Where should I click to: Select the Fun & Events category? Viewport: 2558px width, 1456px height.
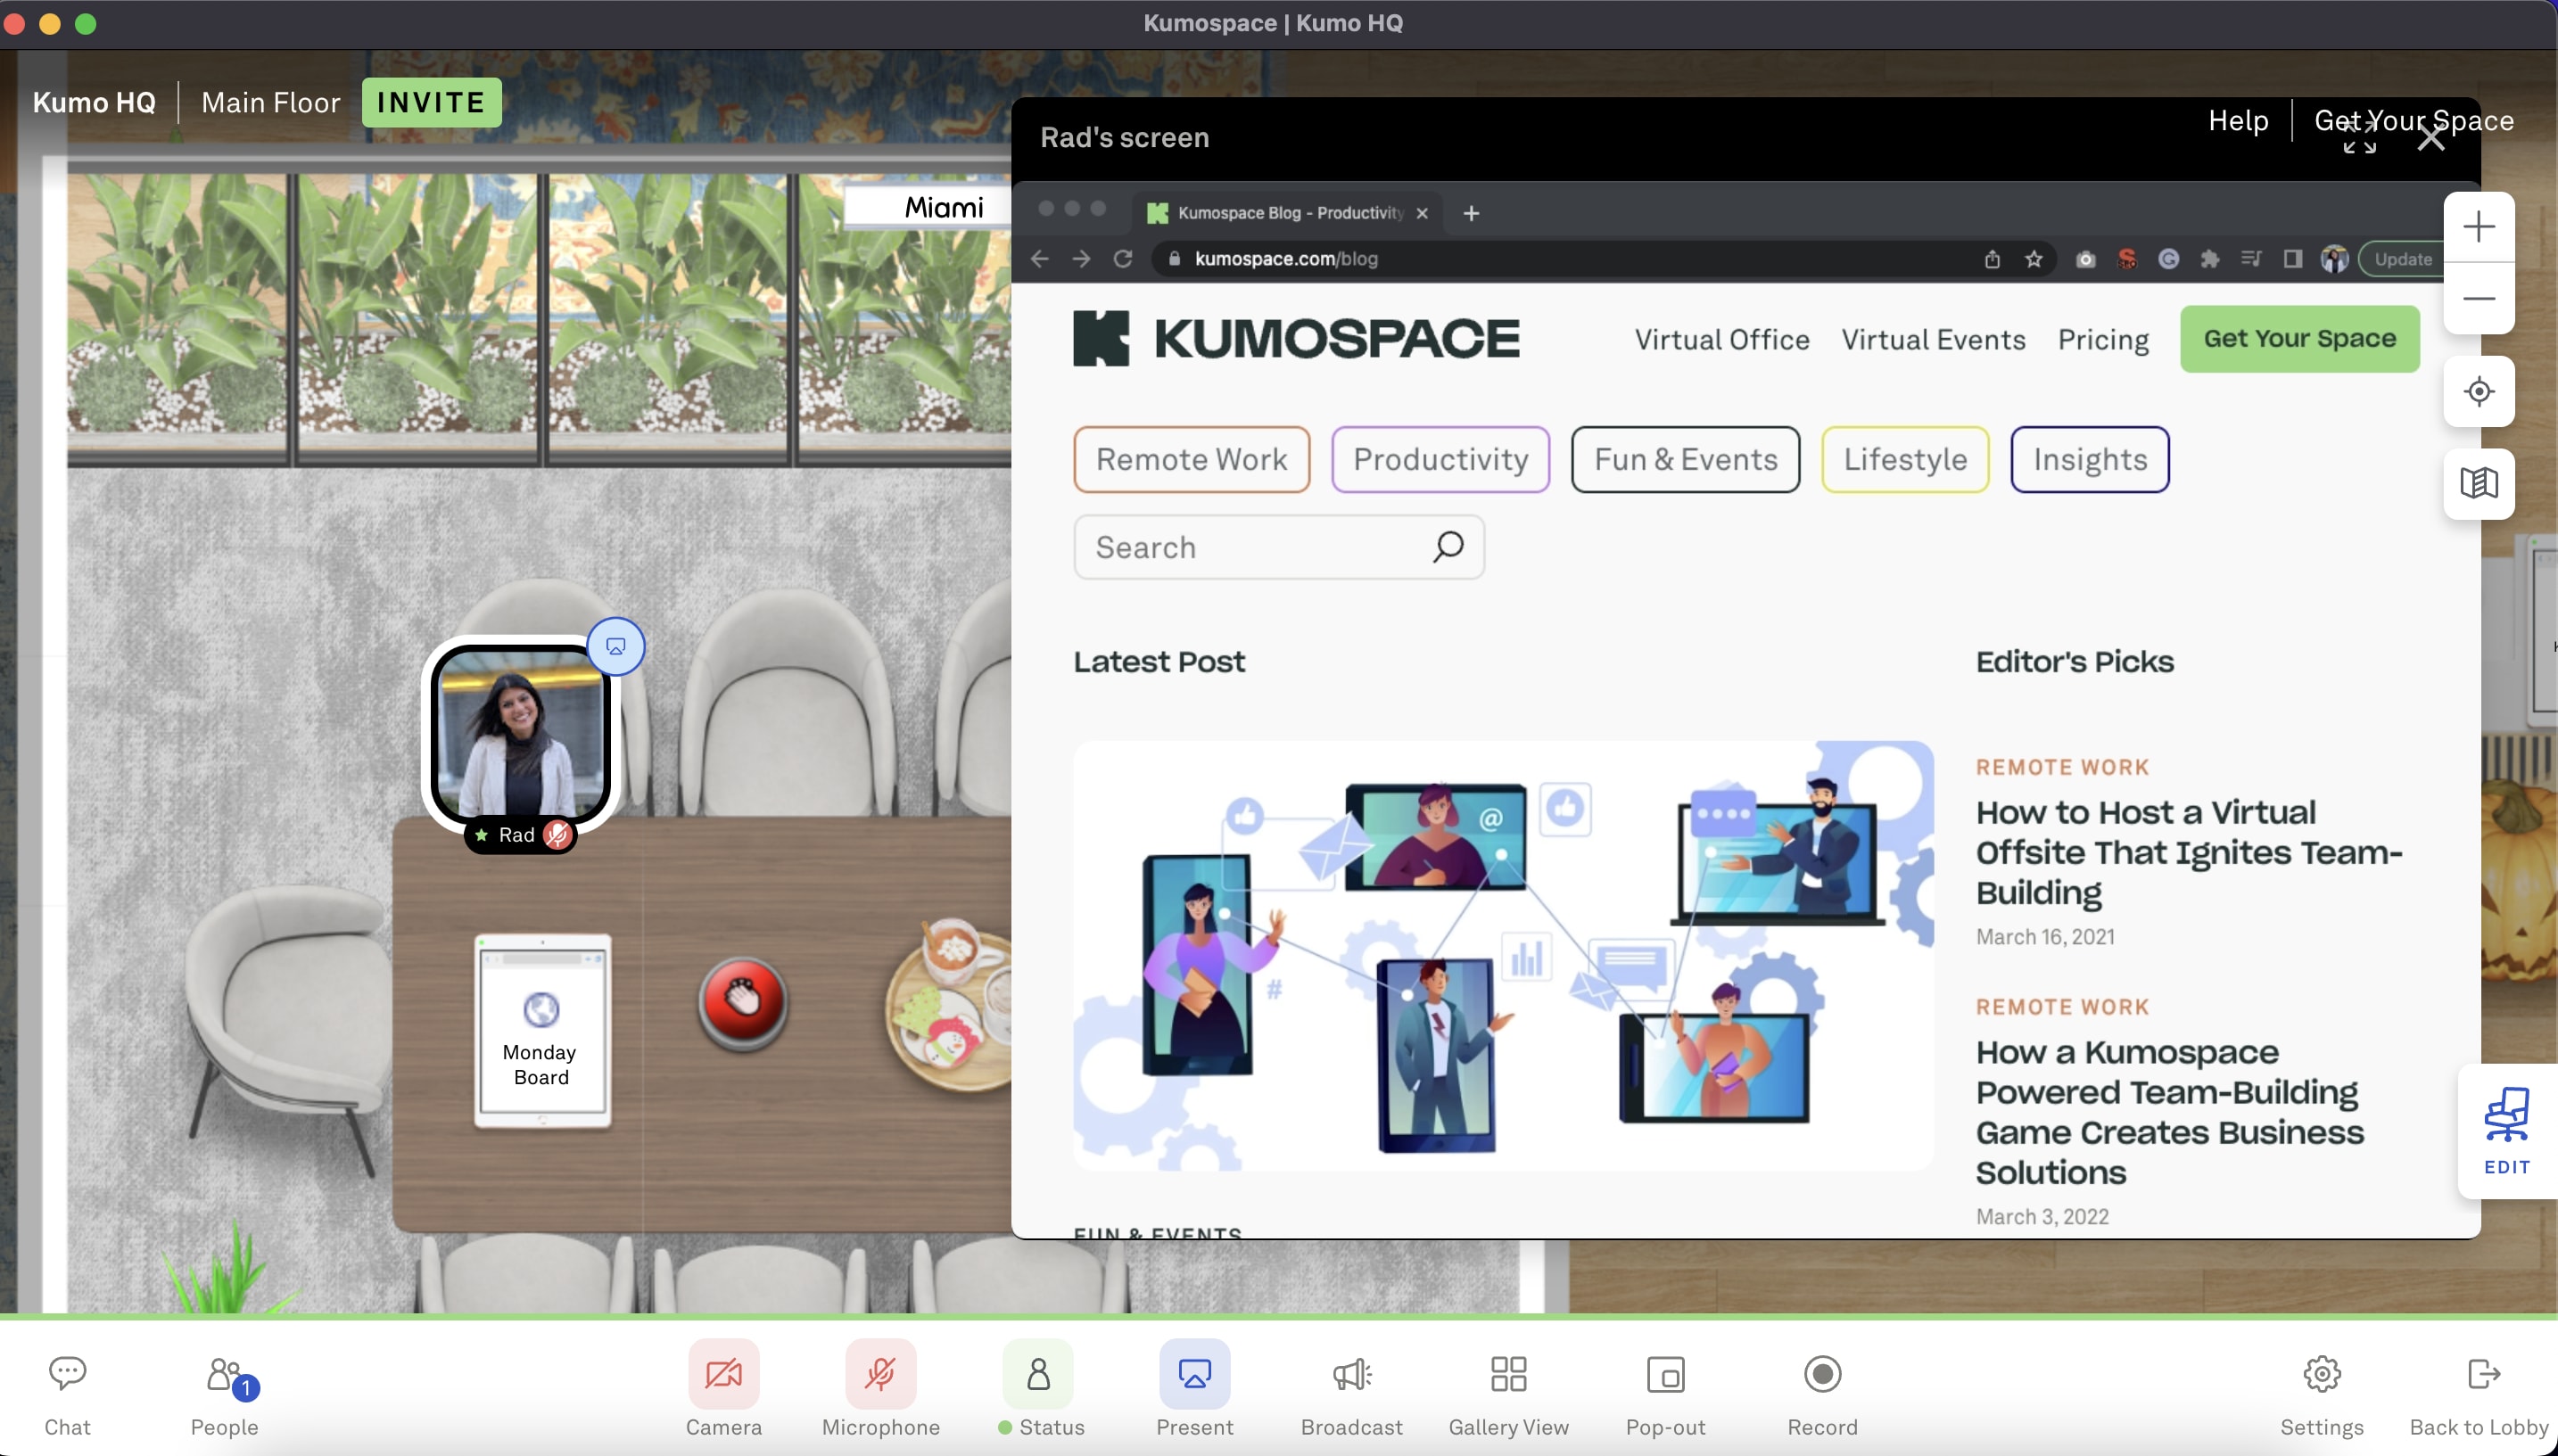click(1685, 459)
